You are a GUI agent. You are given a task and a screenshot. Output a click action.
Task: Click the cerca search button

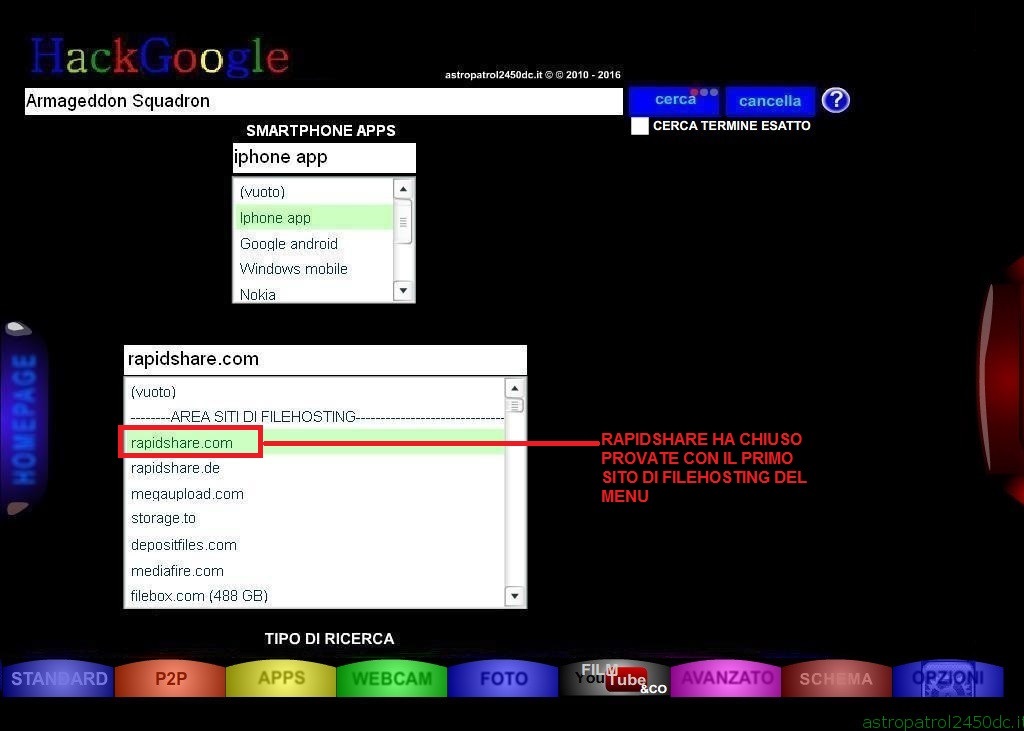pos(675,101)
